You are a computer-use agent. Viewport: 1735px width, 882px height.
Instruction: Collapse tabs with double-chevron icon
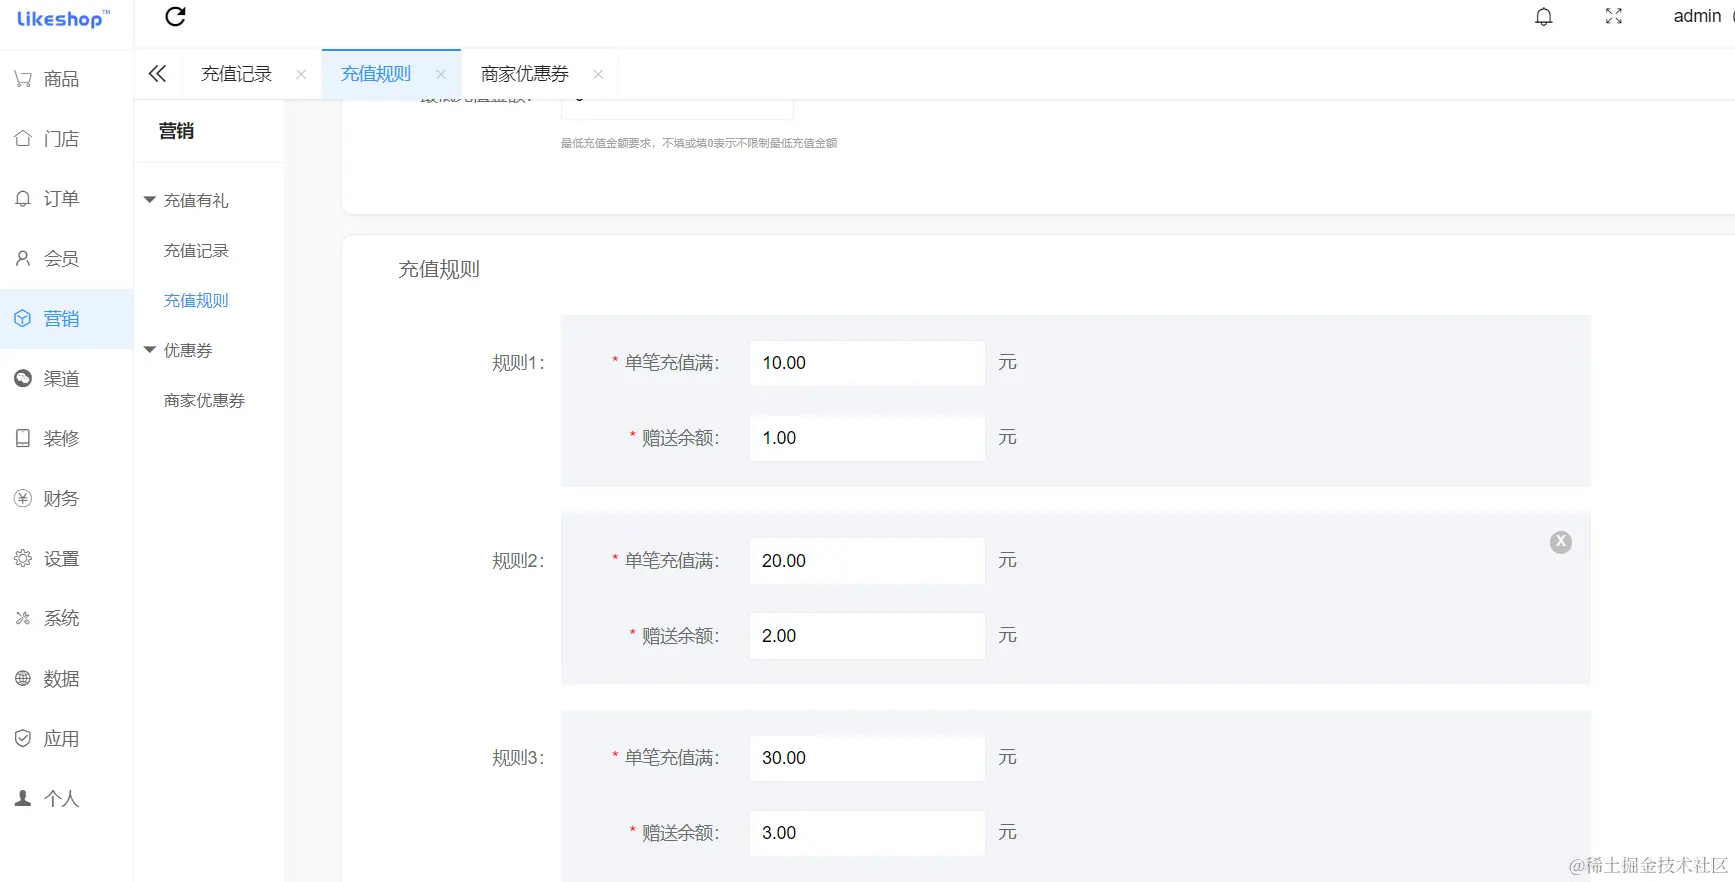click(157, 74)
